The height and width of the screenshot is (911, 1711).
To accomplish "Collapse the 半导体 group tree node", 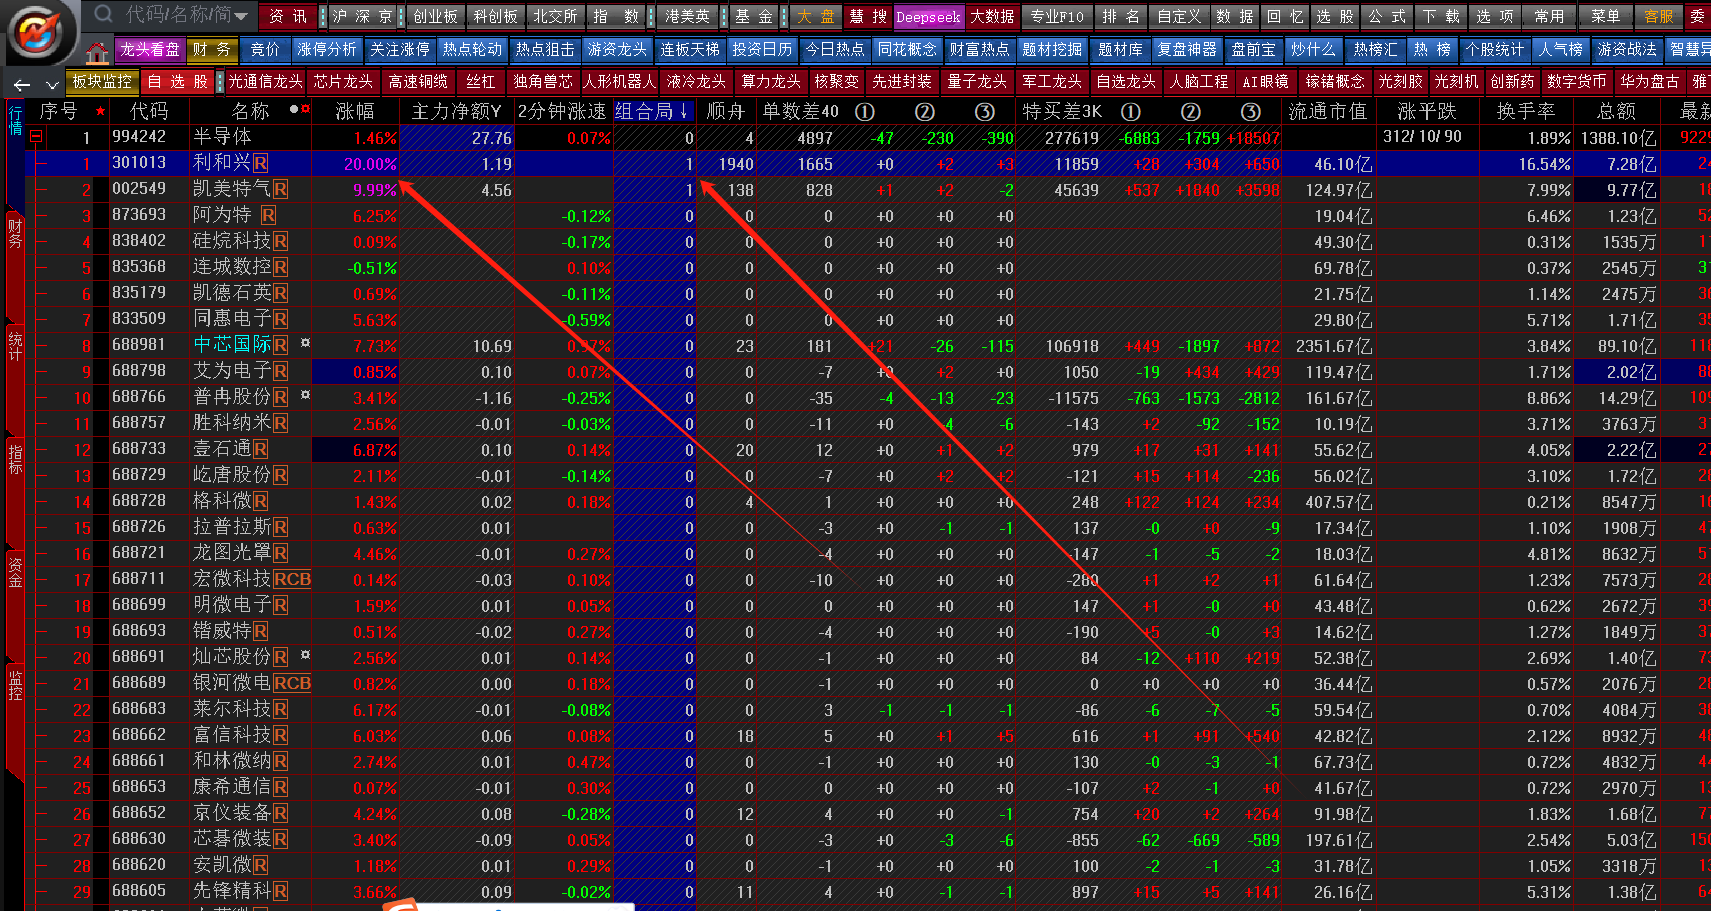I will [36, 137].
